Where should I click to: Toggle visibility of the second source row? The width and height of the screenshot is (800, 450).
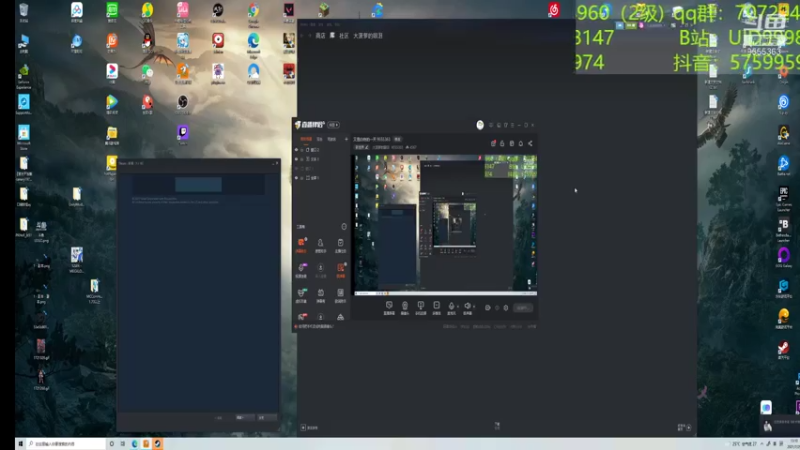point(296,159)
